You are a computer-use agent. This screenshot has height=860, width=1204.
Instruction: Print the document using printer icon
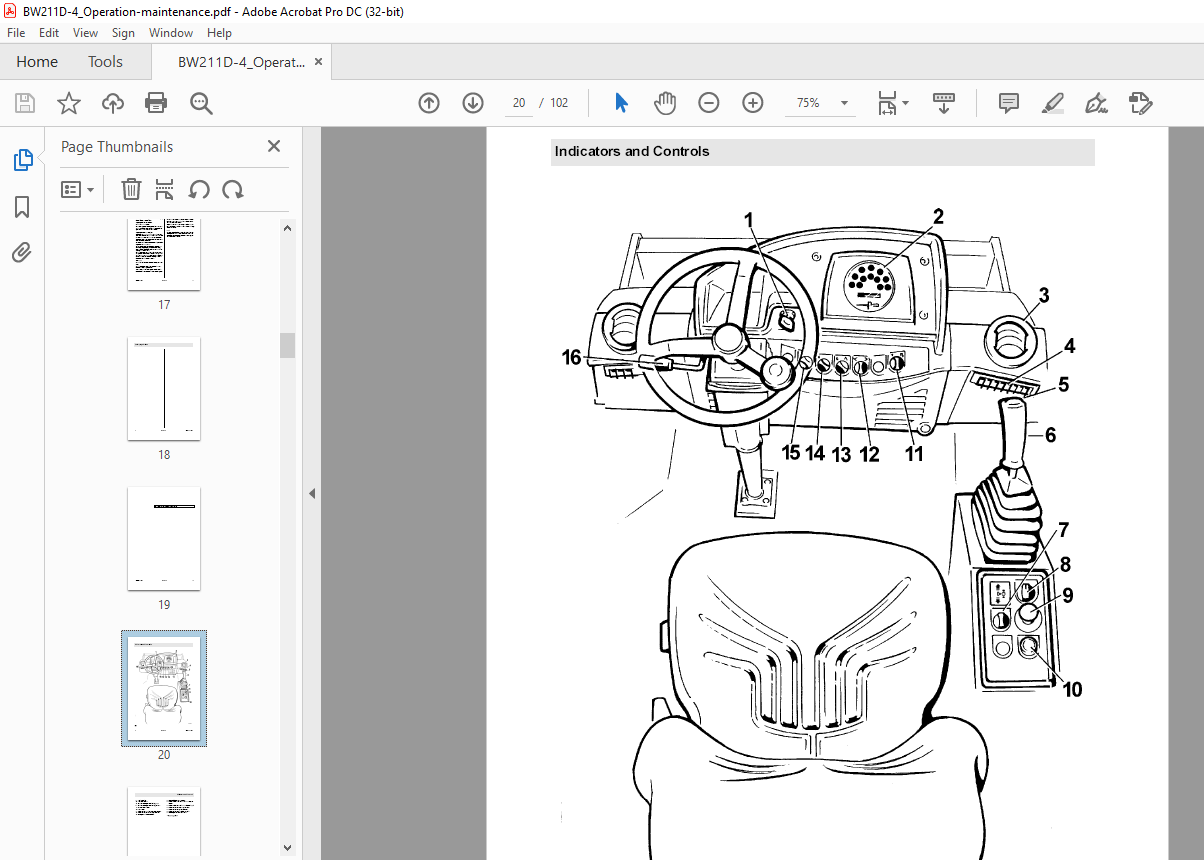click(x=156, y=103)
